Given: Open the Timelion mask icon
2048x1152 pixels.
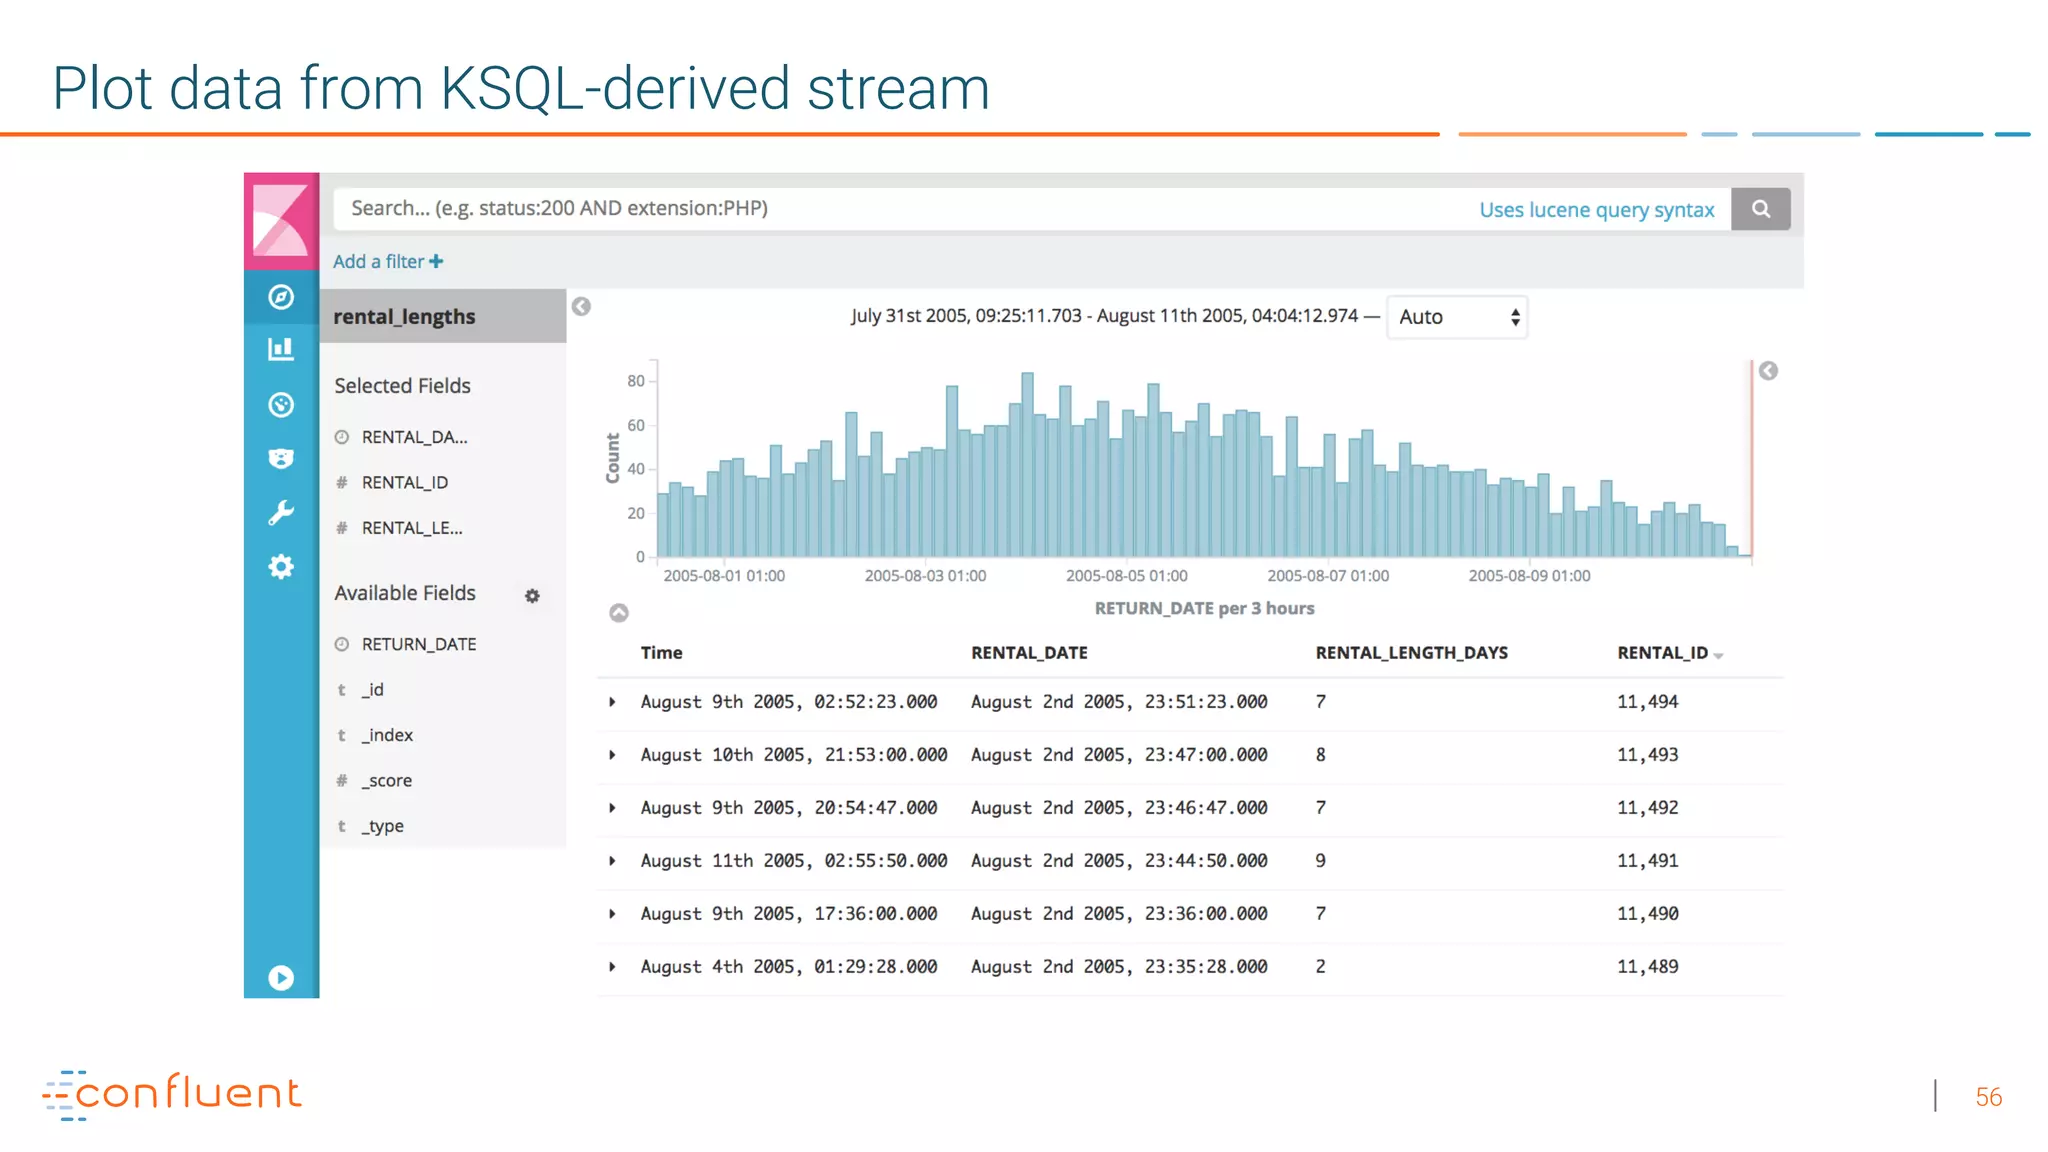Looking at the screenshot, I should (x=281, y=458).
